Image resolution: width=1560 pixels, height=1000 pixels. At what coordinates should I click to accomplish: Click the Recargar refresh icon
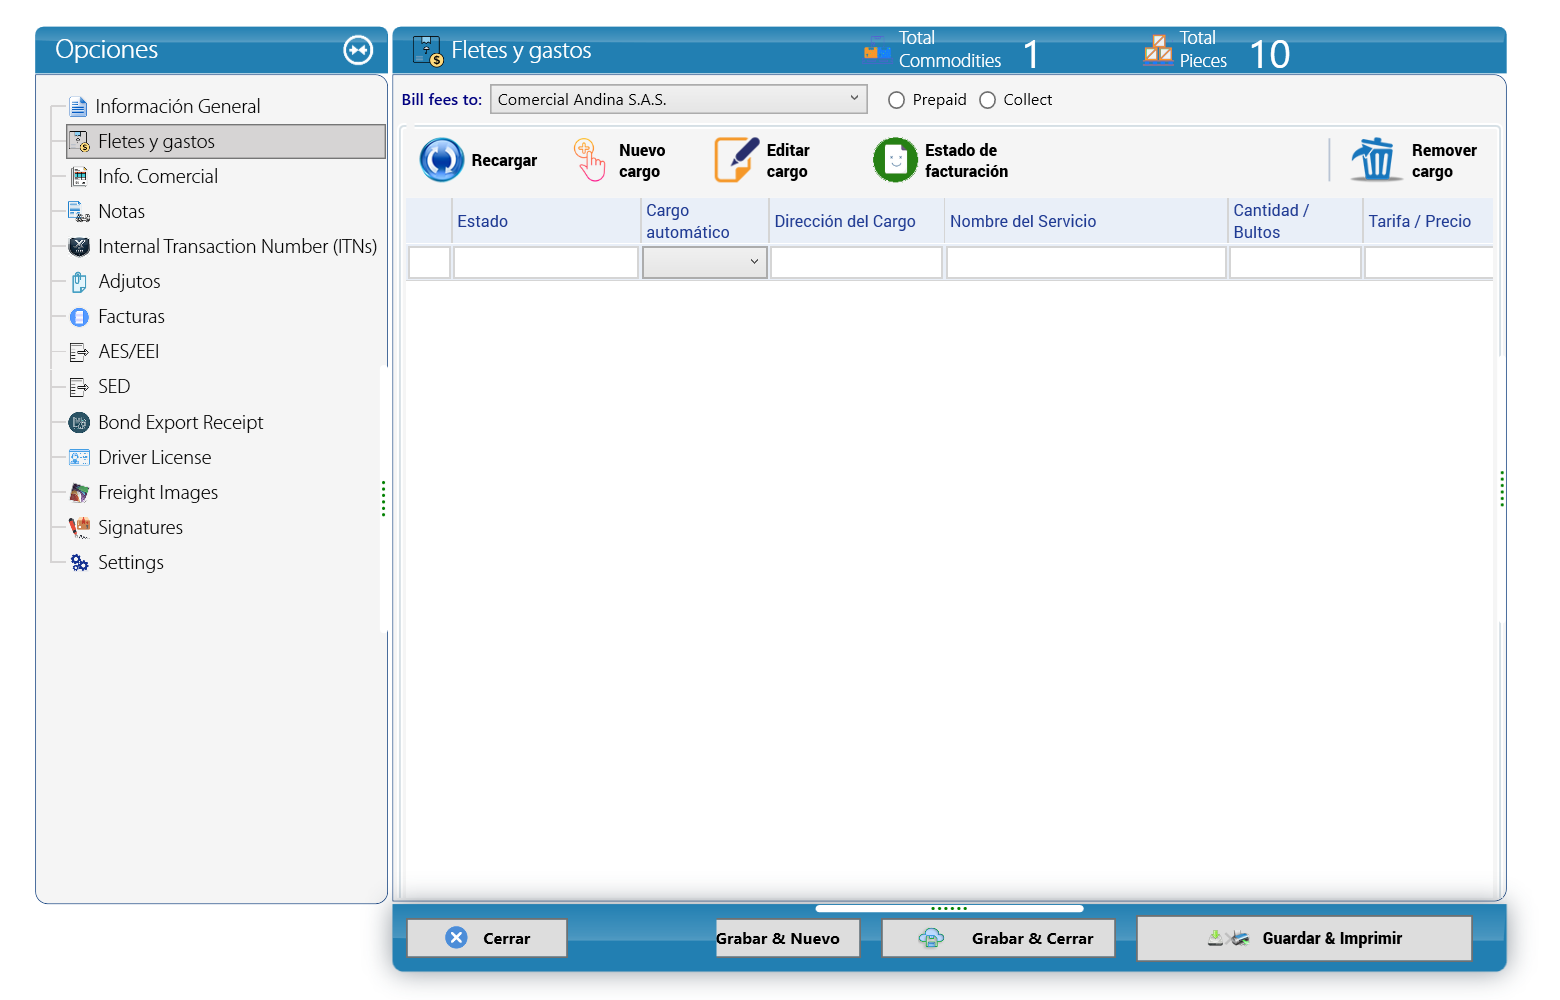click(442, 160)
